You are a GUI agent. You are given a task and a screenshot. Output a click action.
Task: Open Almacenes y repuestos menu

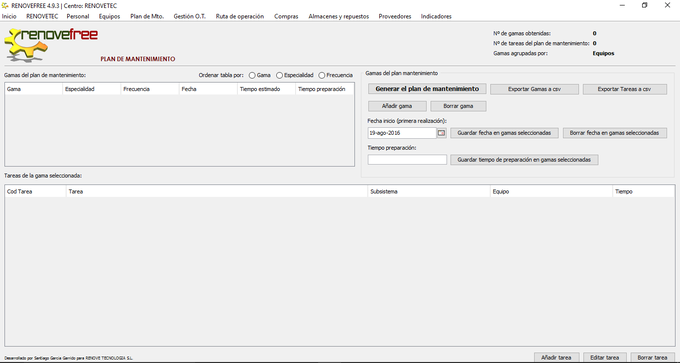pos(339,16)
